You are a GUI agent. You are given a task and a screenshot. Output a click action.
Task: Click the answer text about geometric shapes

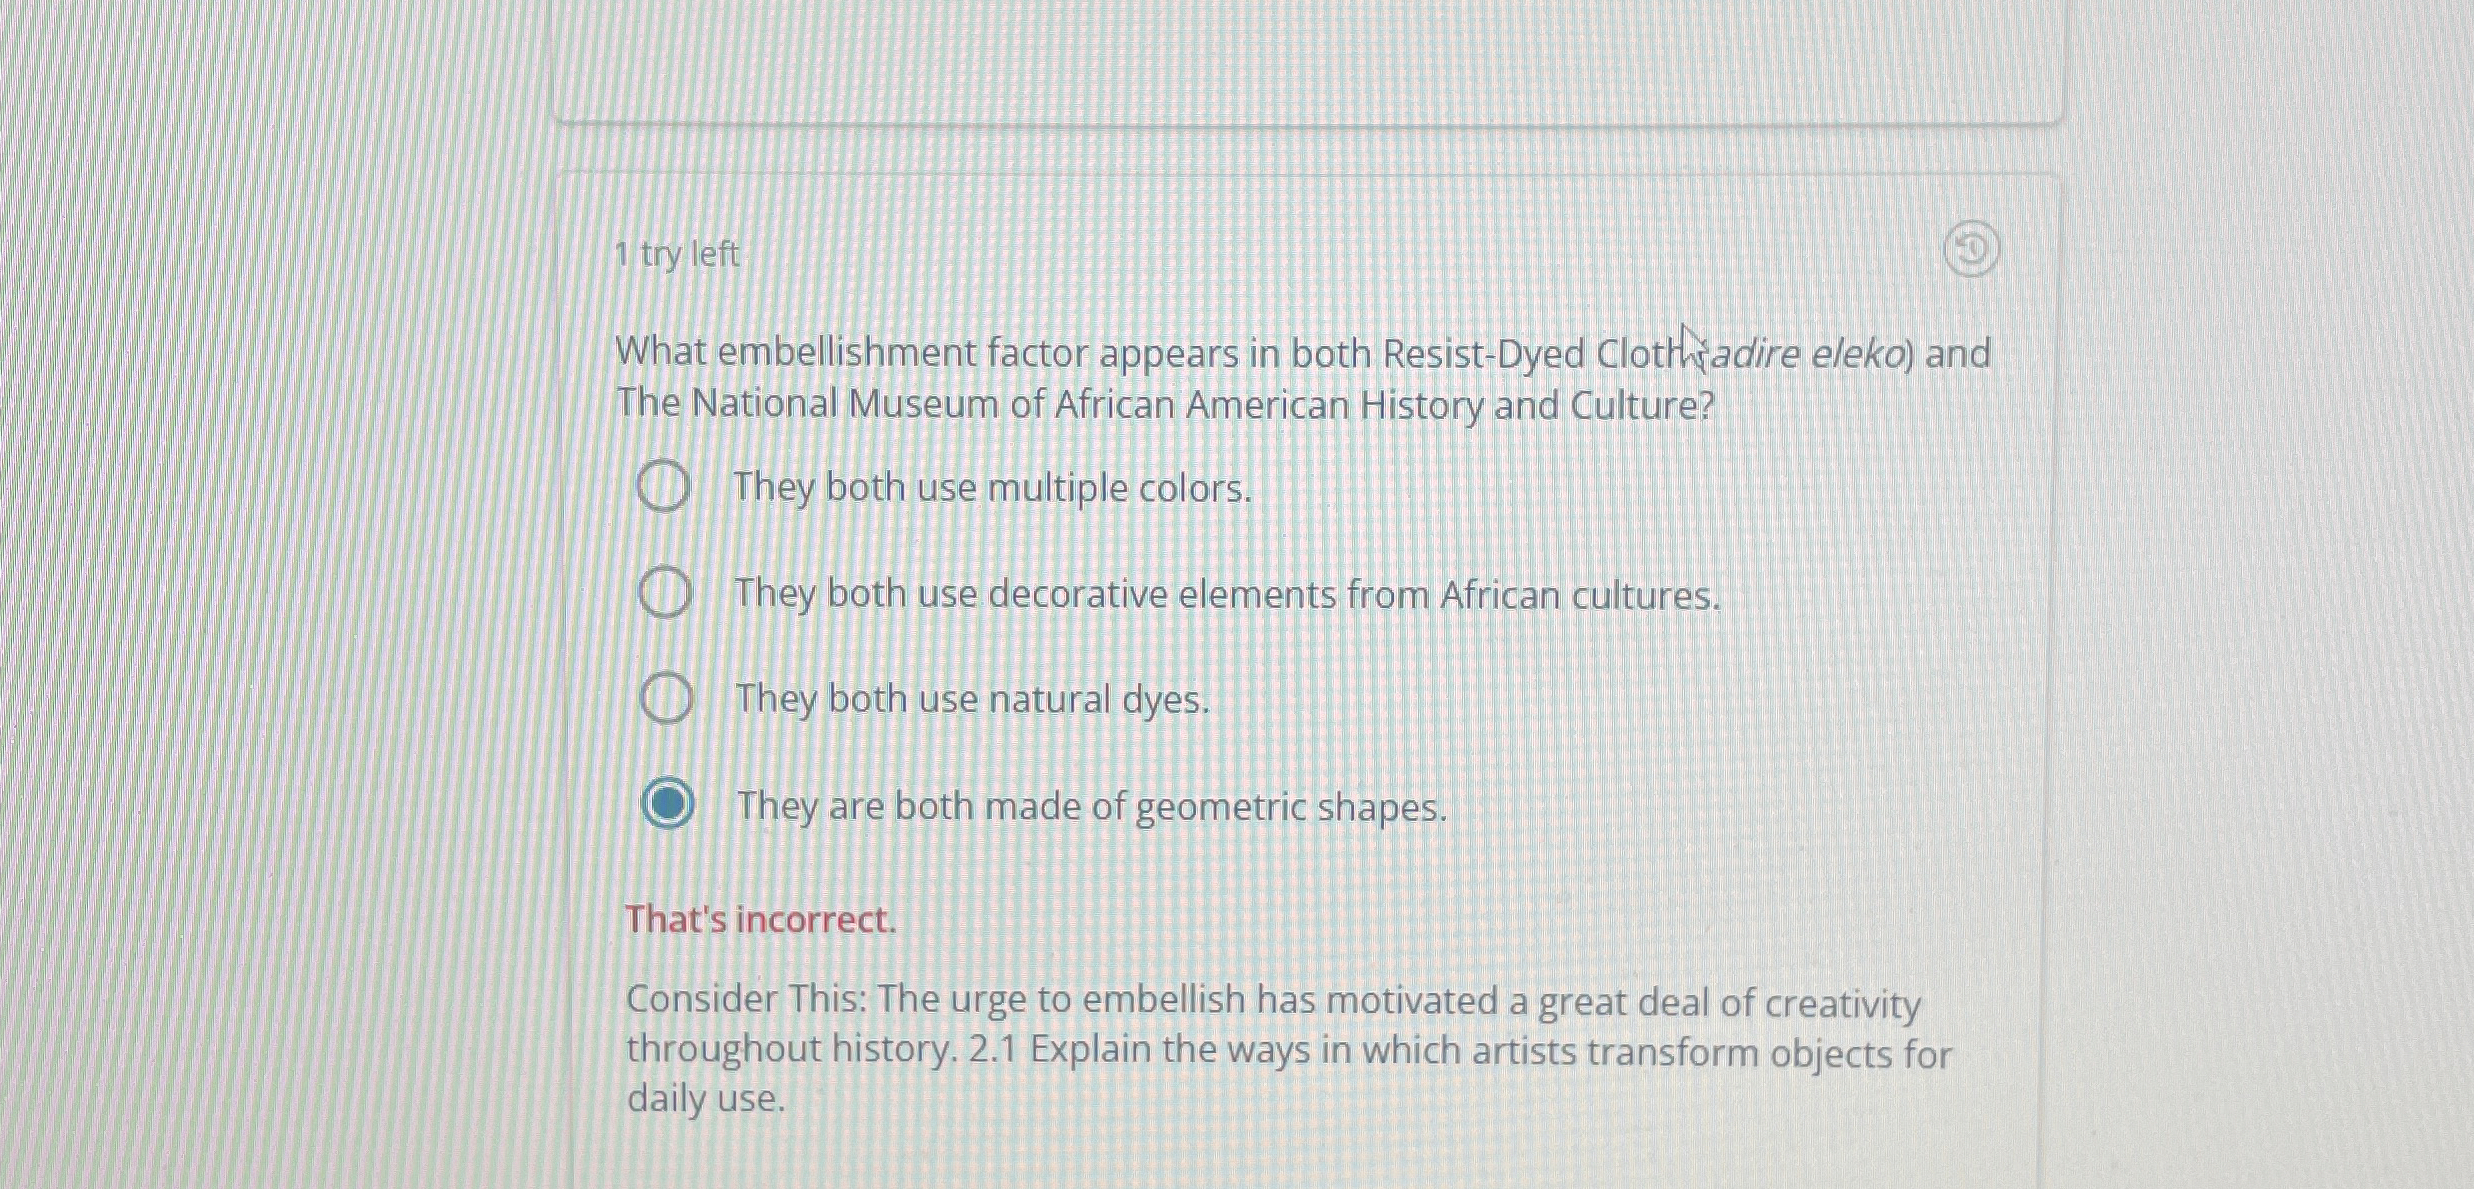[x=1091, y=806]
